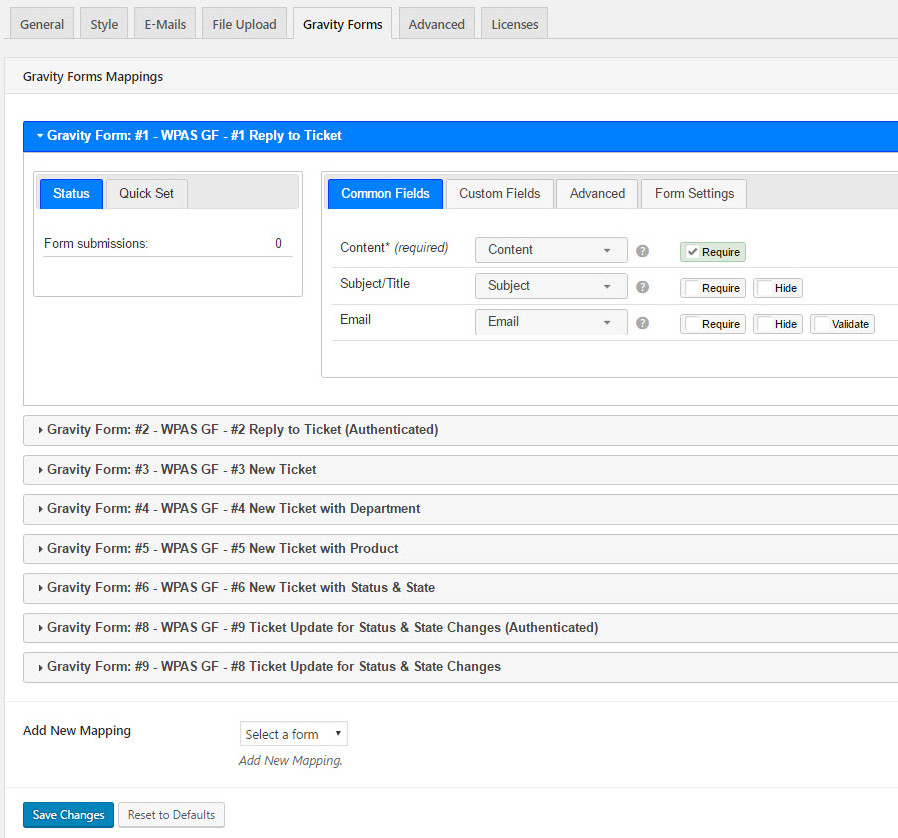Viewport: 898px width, 838px height.
Task: Open the mapping's Advanced sub-tab
Action: click(597, 194)
